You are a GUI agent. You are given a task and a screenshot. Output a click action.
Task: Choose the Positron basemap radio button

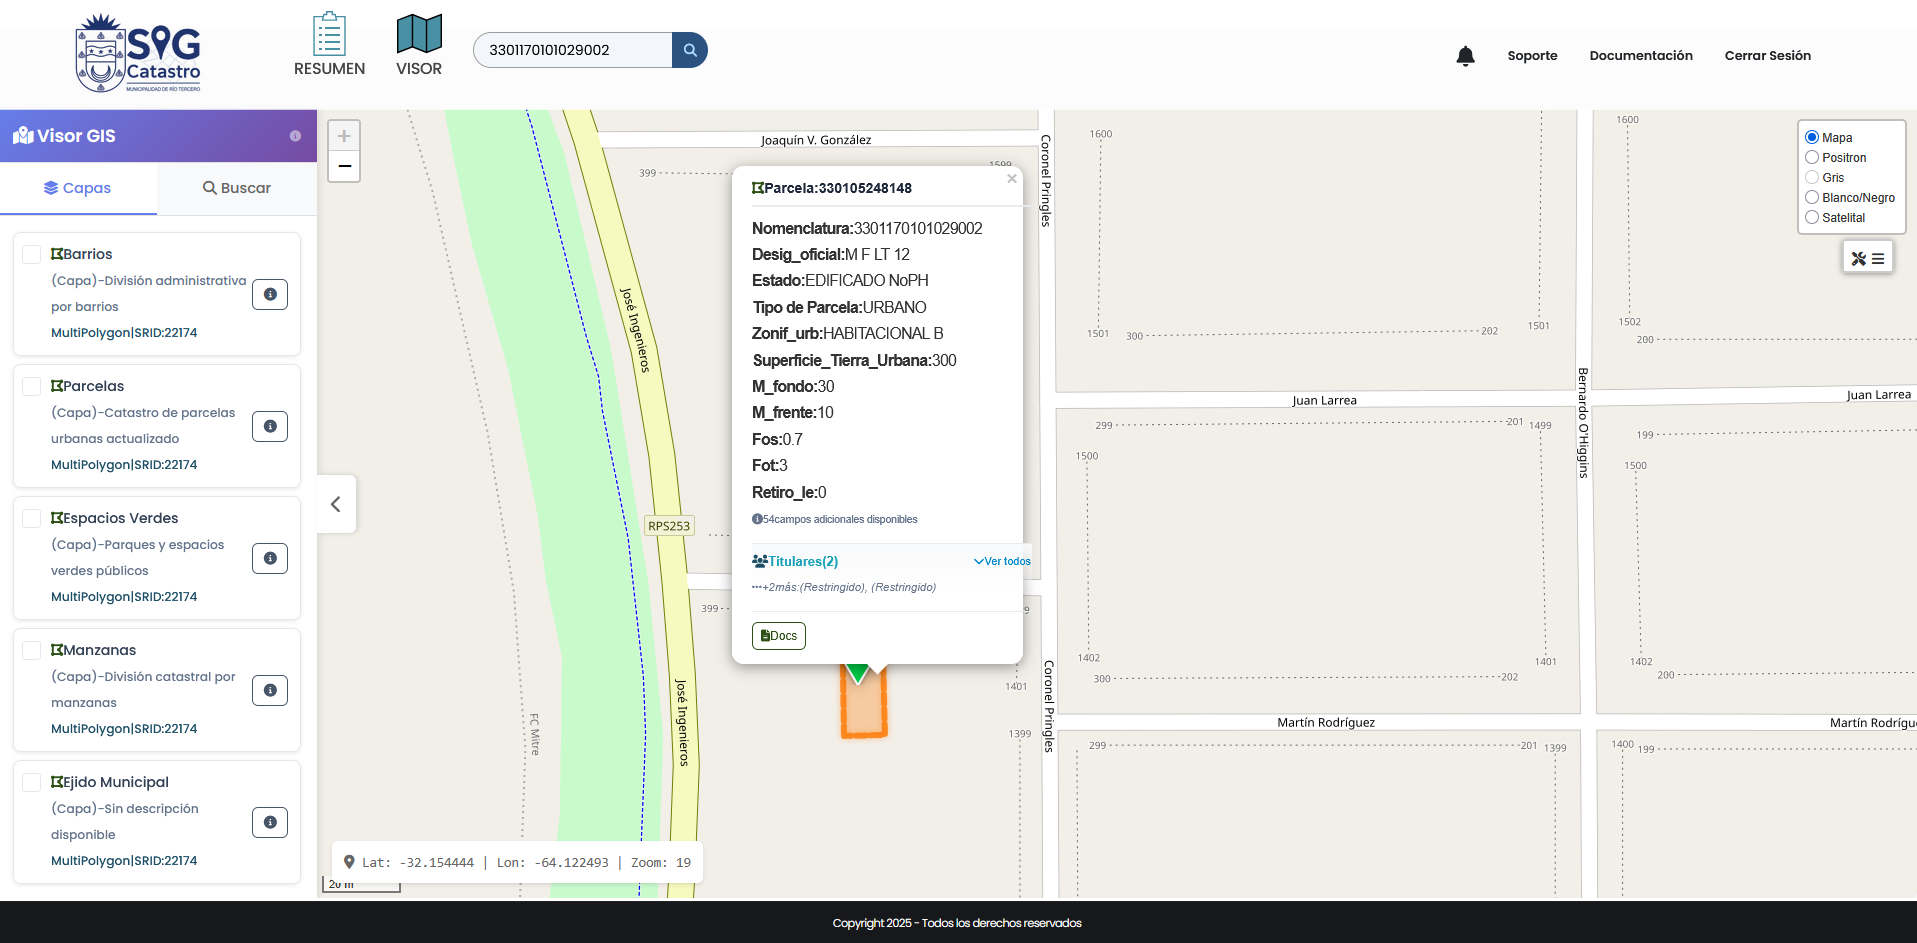[1812, 158]
